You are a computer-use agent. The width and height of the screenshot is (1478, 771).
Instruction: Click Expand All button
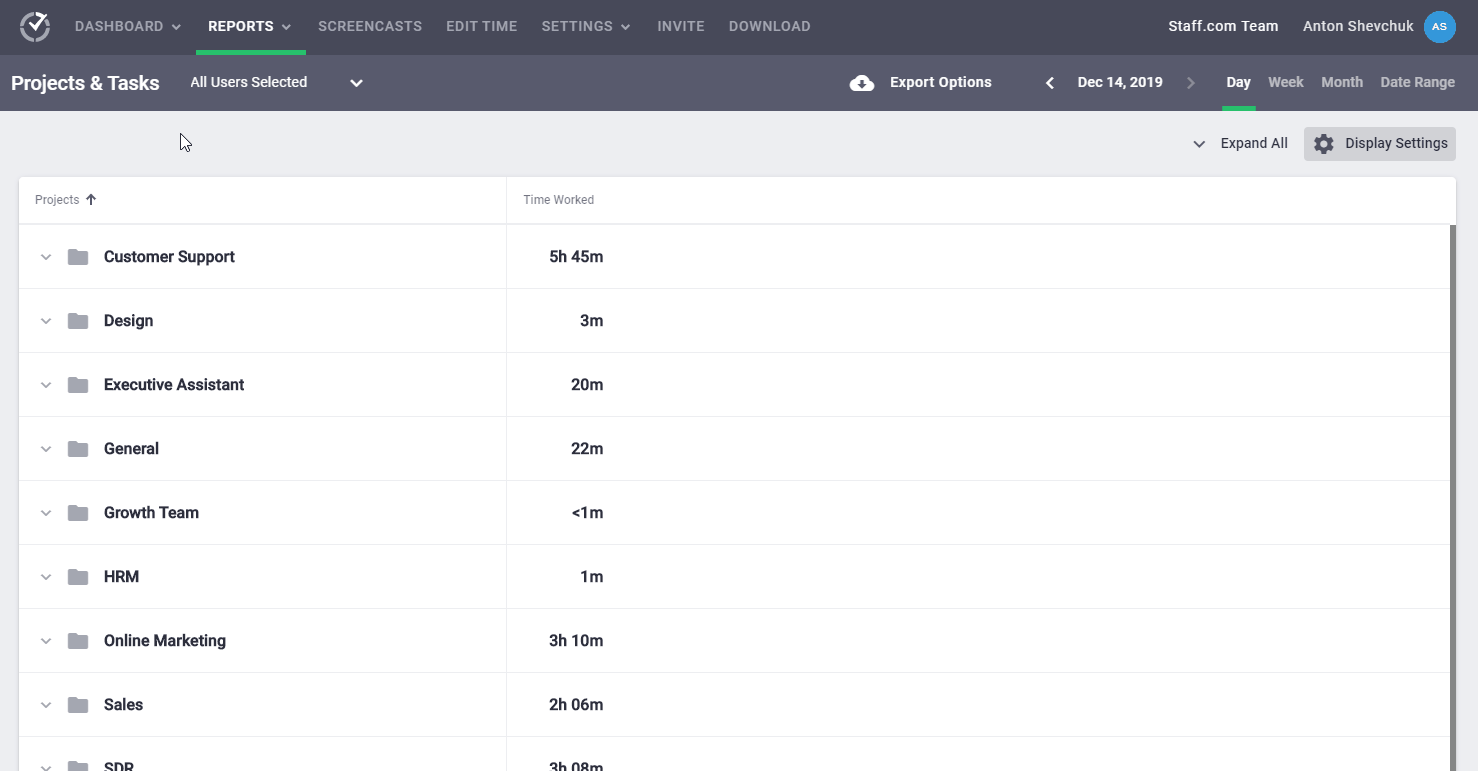click(1240, 144)
